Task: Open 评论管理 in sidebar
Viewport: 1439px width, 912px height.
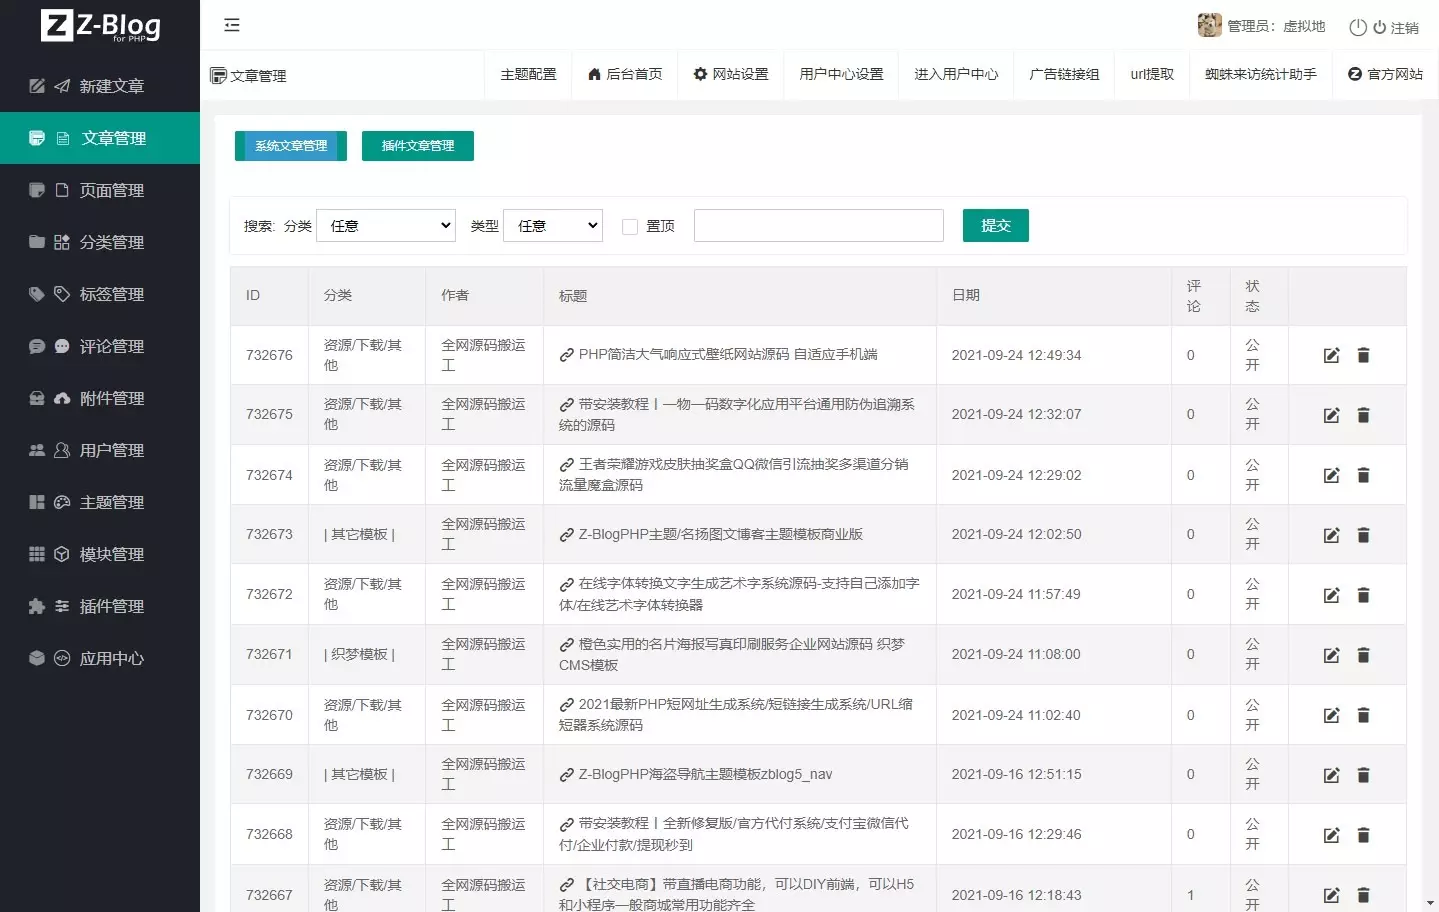Action: [100, 346]
